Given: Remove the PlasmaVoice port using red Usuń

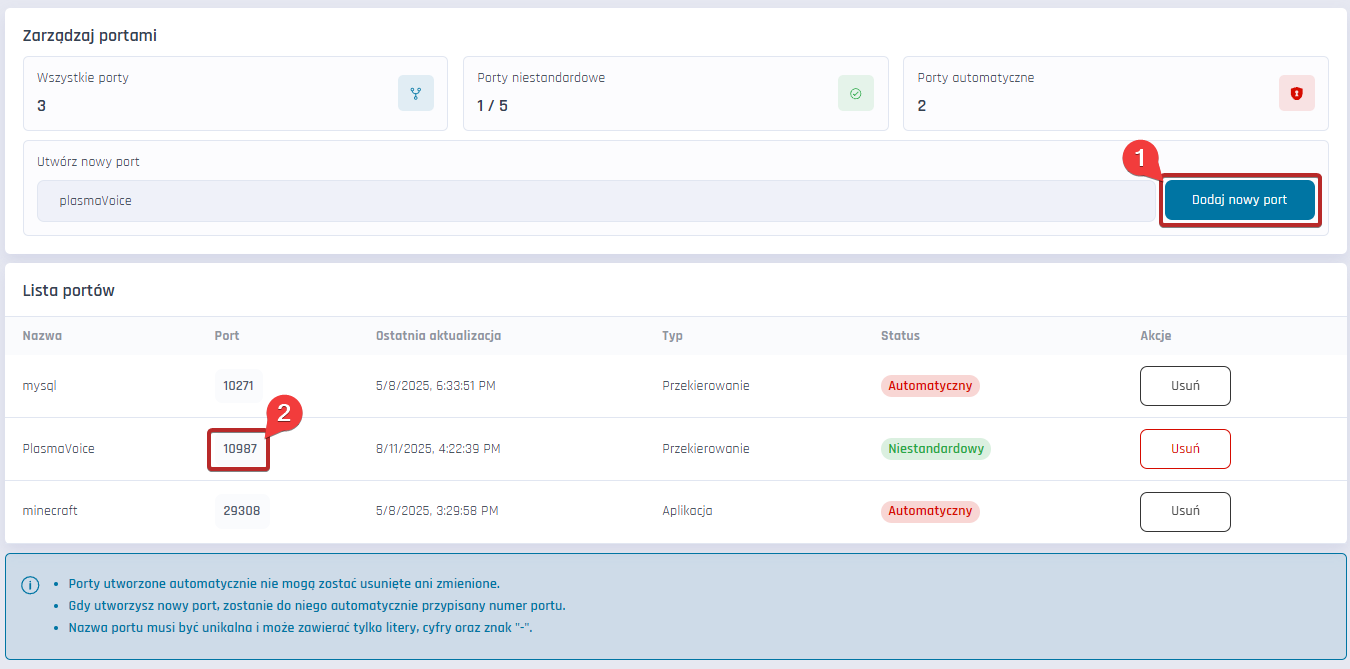Looking at the screenshot, I should click(x=1184, y=449).
